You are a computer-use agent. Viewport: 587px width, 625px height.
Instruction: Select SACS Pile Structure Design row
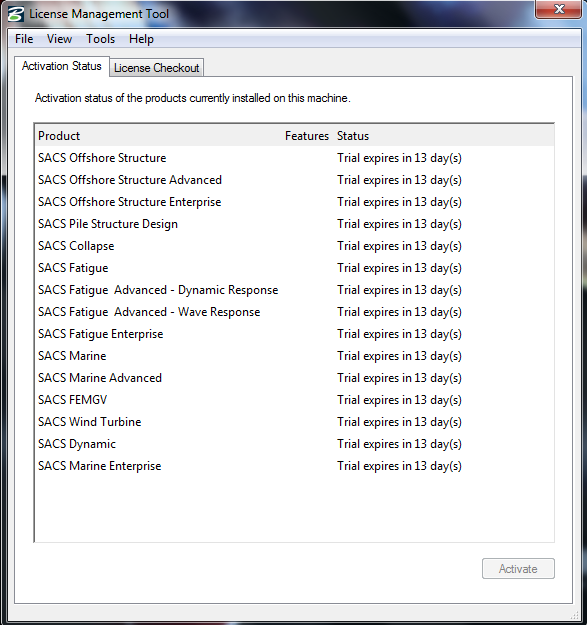tap(294, 224)
